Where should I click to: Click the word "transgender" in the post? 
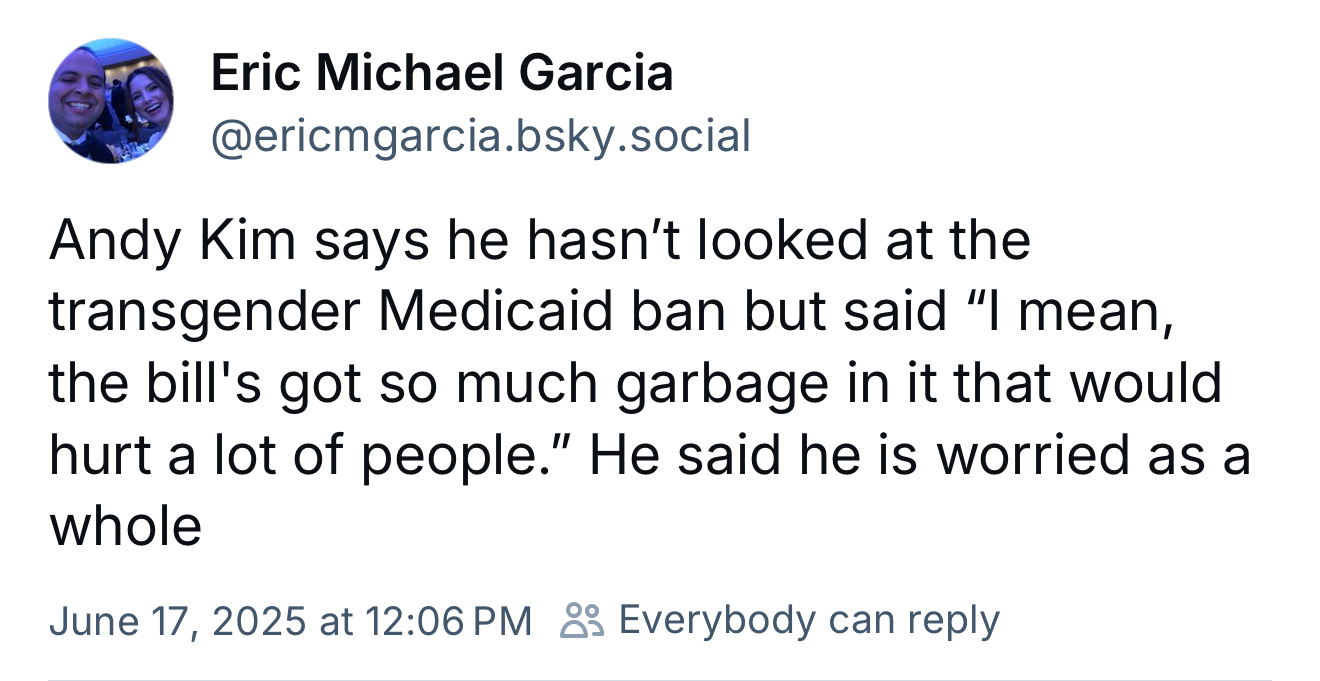tap(204, 313)
